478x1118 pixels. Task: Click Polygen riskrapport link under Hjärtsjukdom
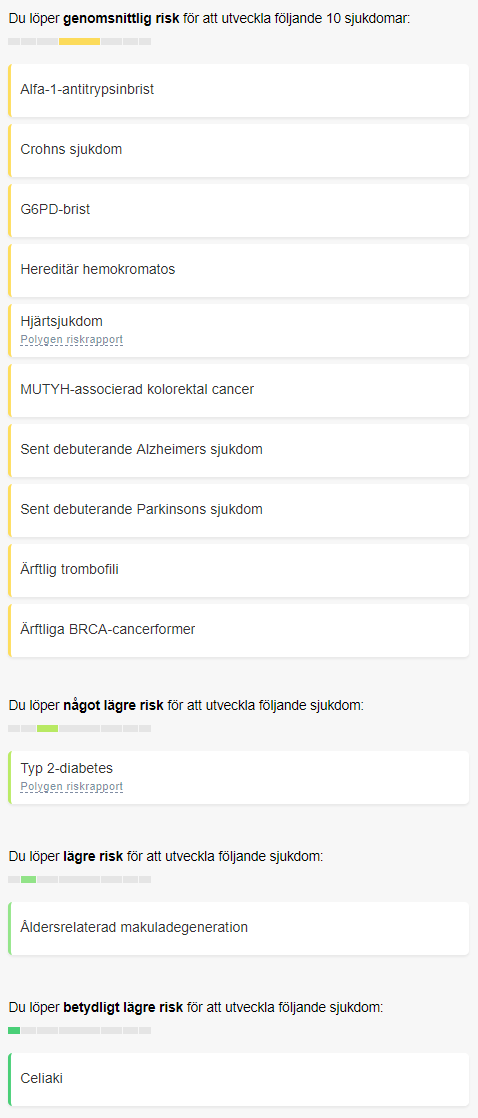click(71, 339)
